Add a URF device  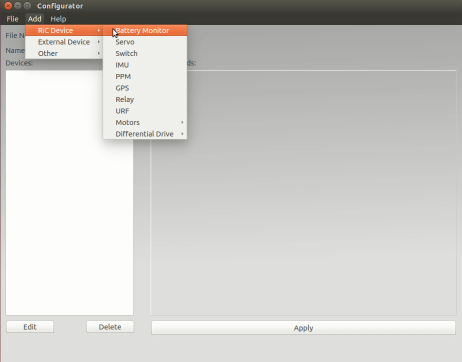click(145, 111)
